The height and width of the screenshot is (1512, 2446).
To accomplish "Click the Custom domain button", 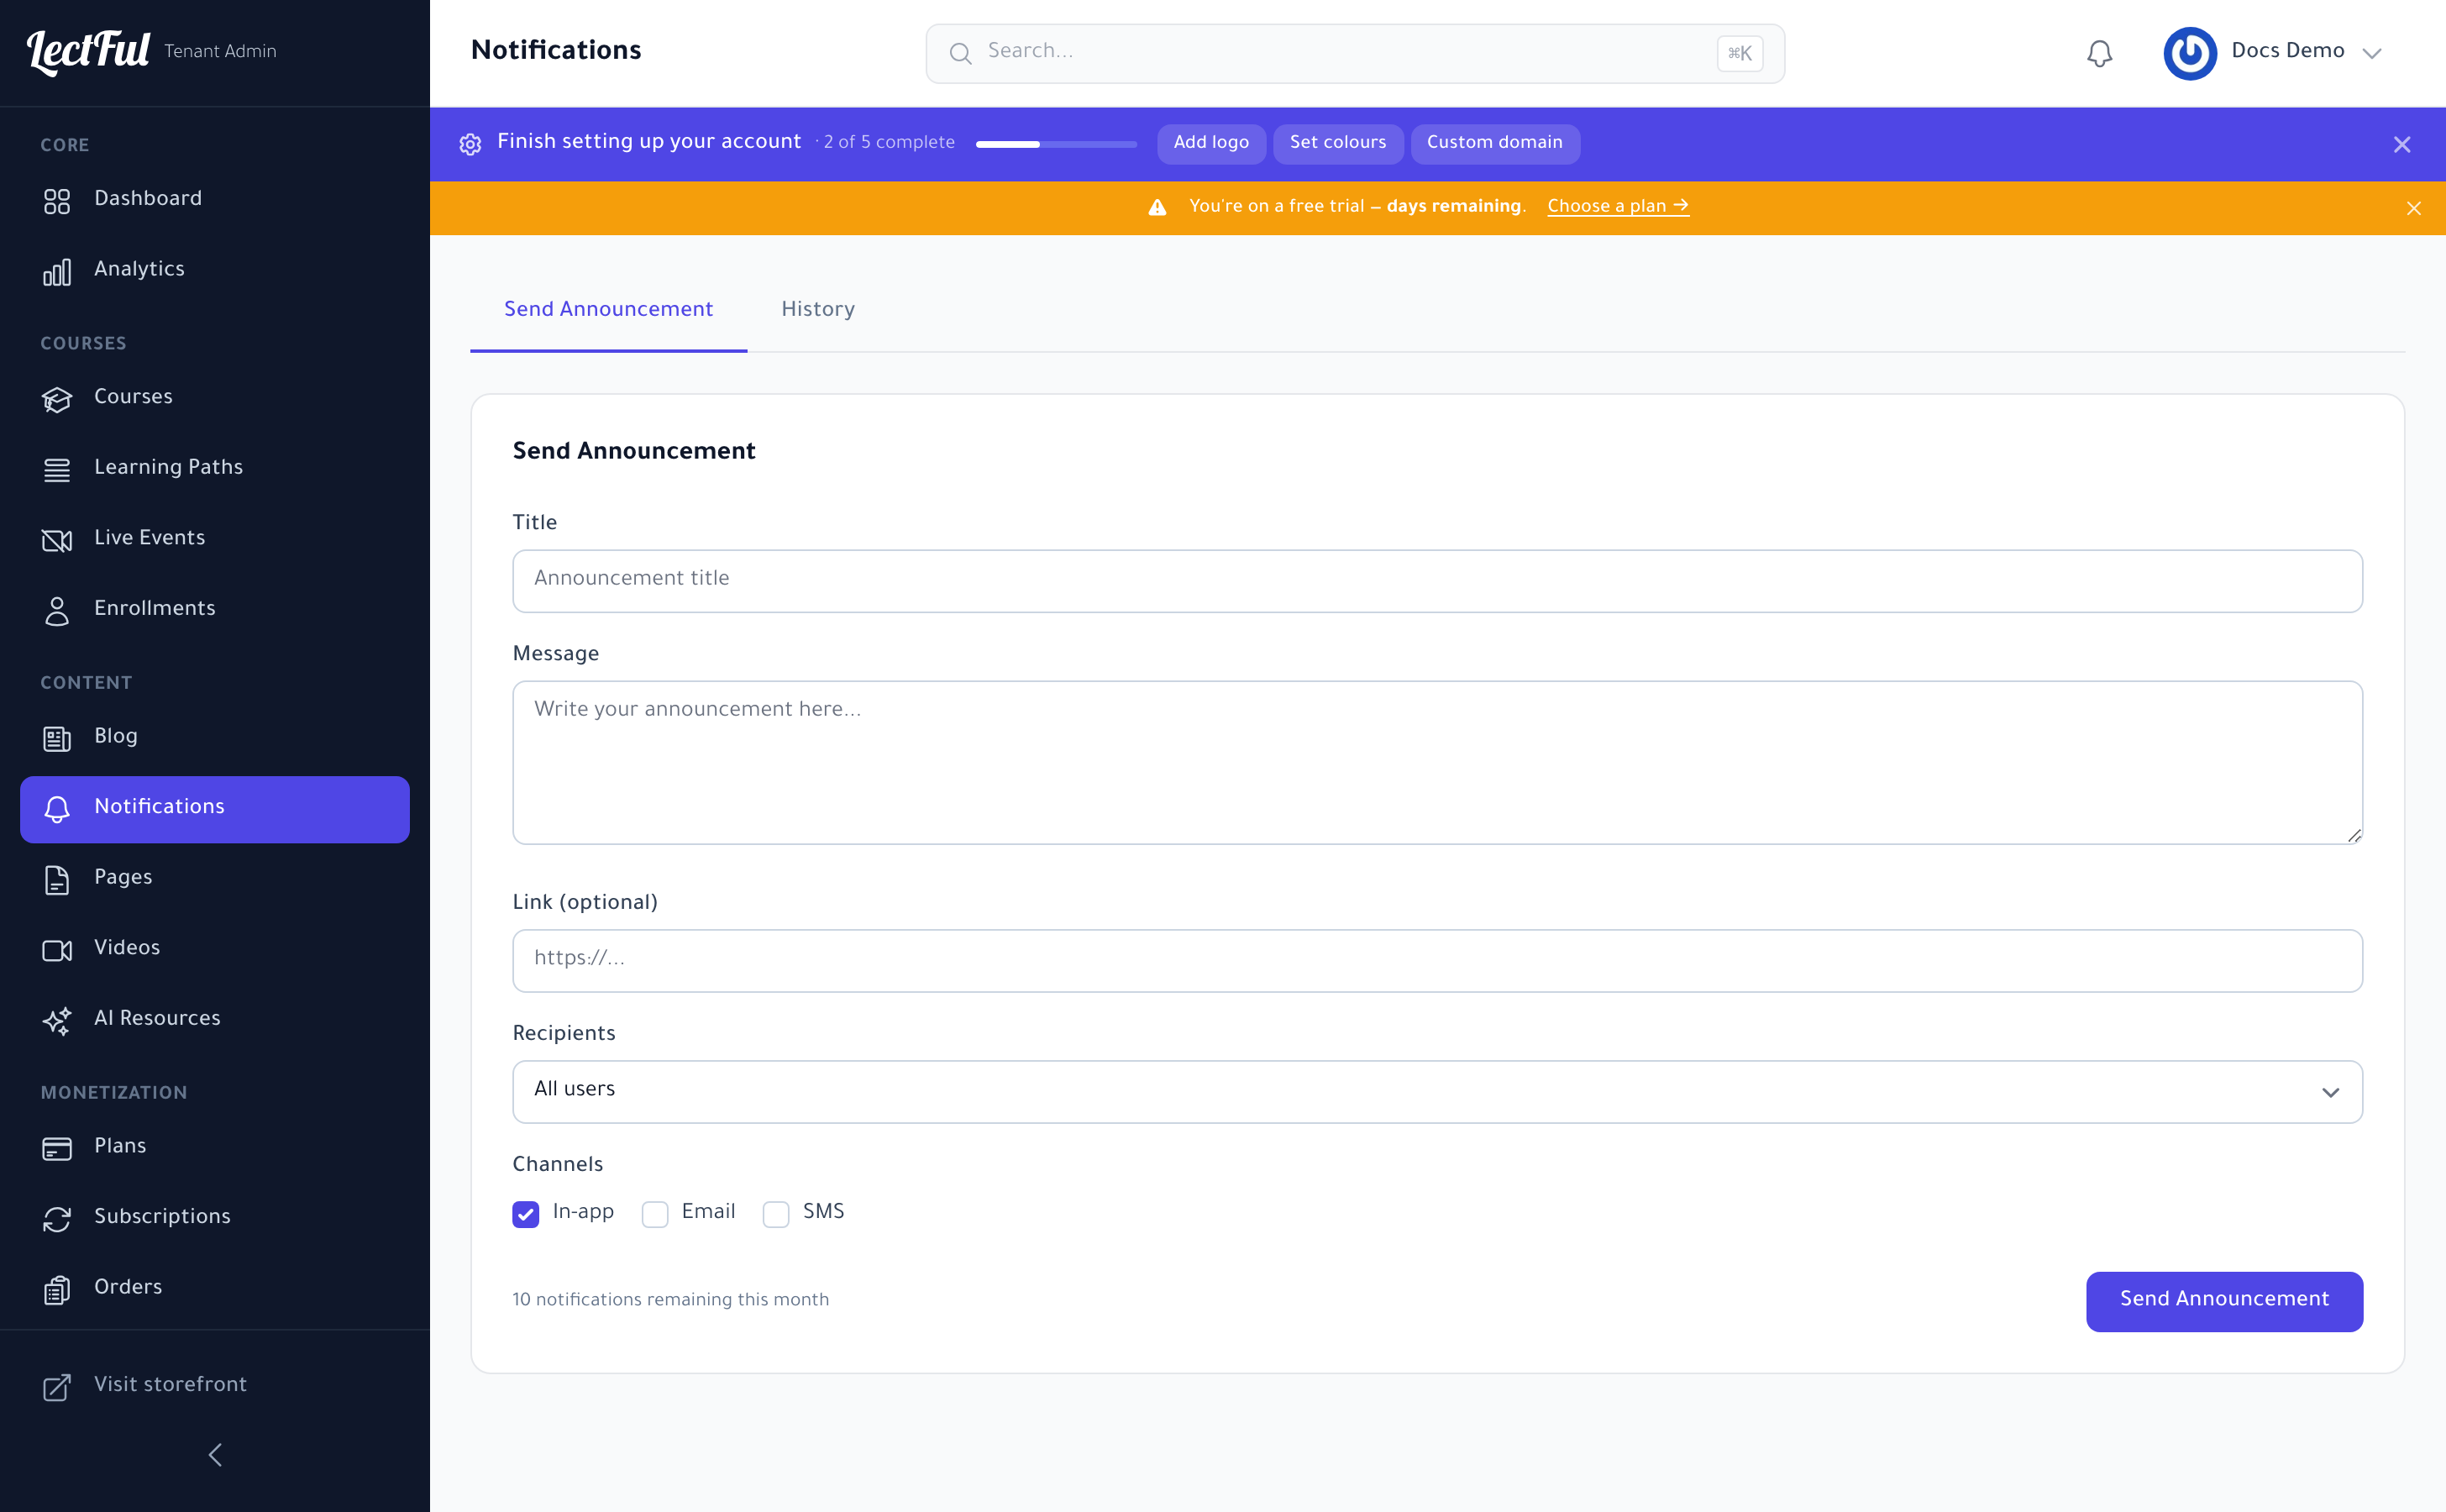I will coord(1495,143).
